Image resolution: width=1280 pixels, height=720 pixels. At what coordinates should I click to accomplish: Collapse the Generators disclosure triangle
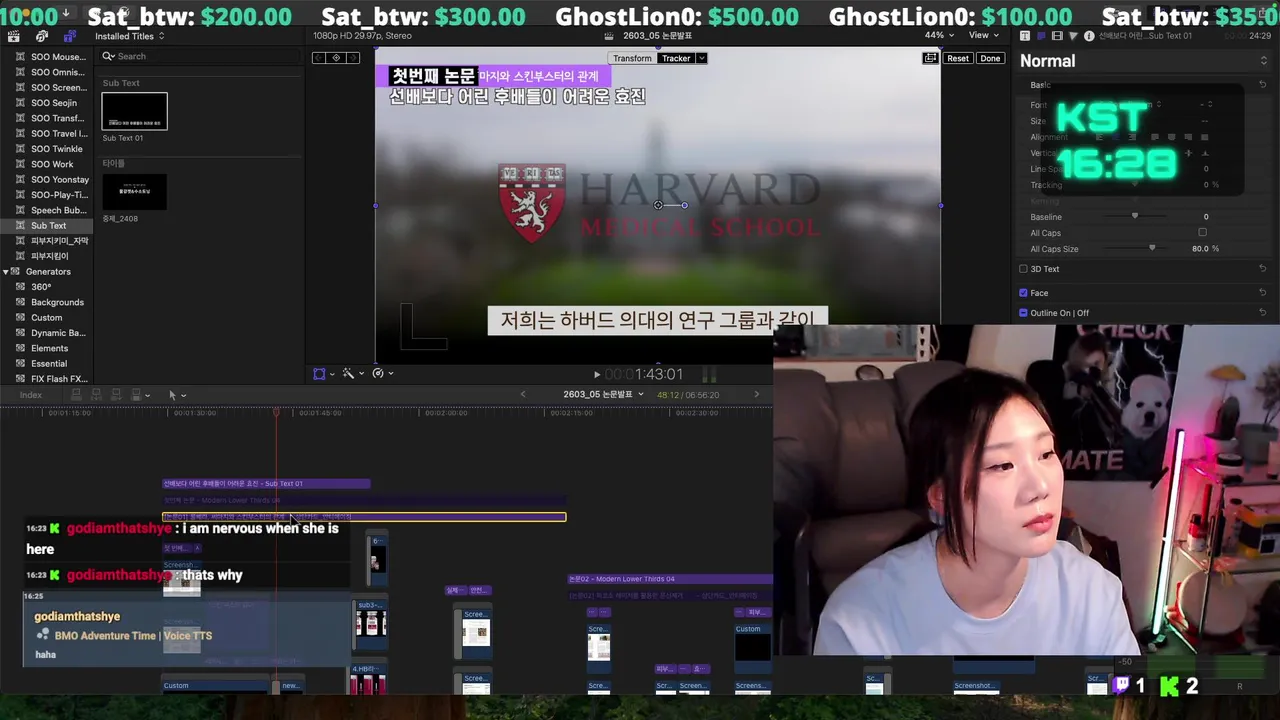click(x=6, y=272)
